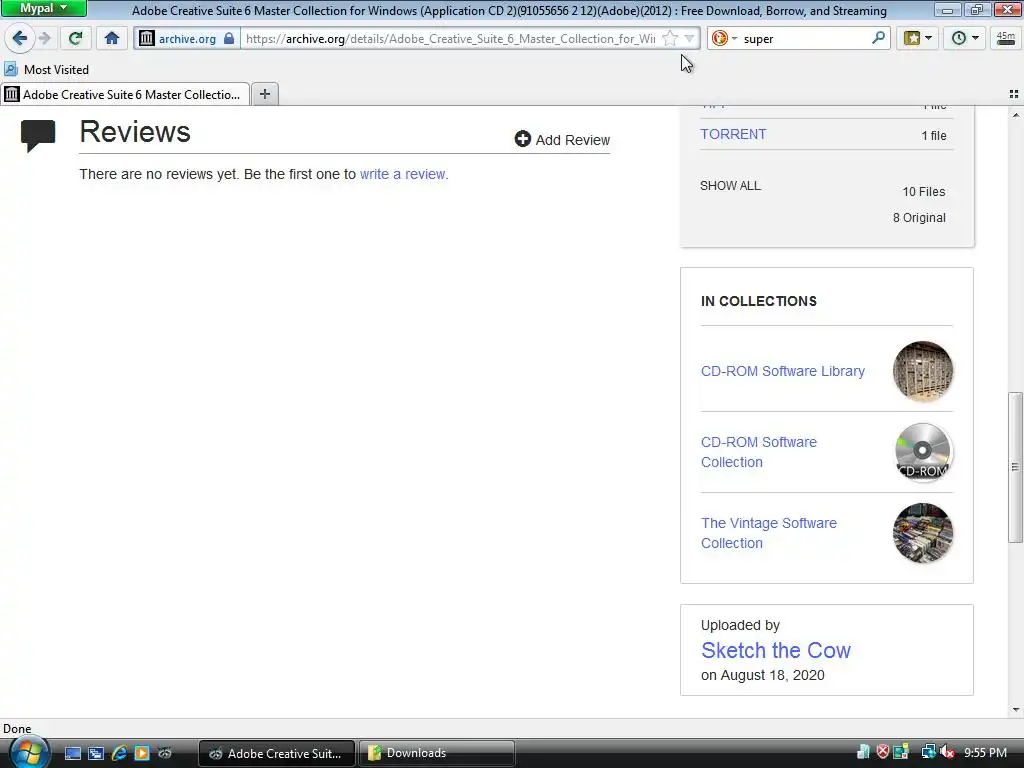Click the '1 file' torrent count text
Screen dimensions: 1024x768
[x=933, y=135]
